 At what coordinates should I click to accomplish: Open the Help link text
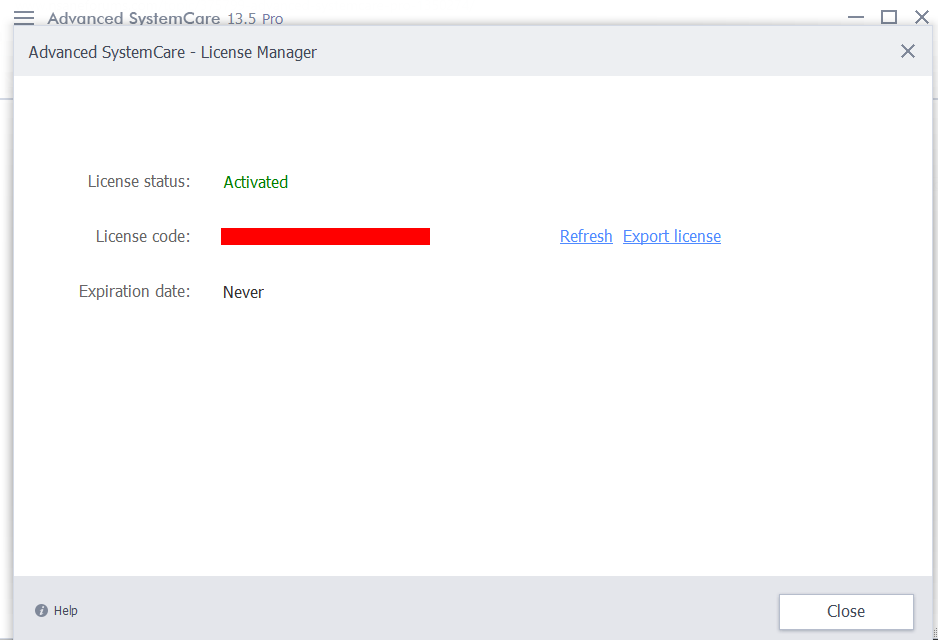tap(66, 611)
